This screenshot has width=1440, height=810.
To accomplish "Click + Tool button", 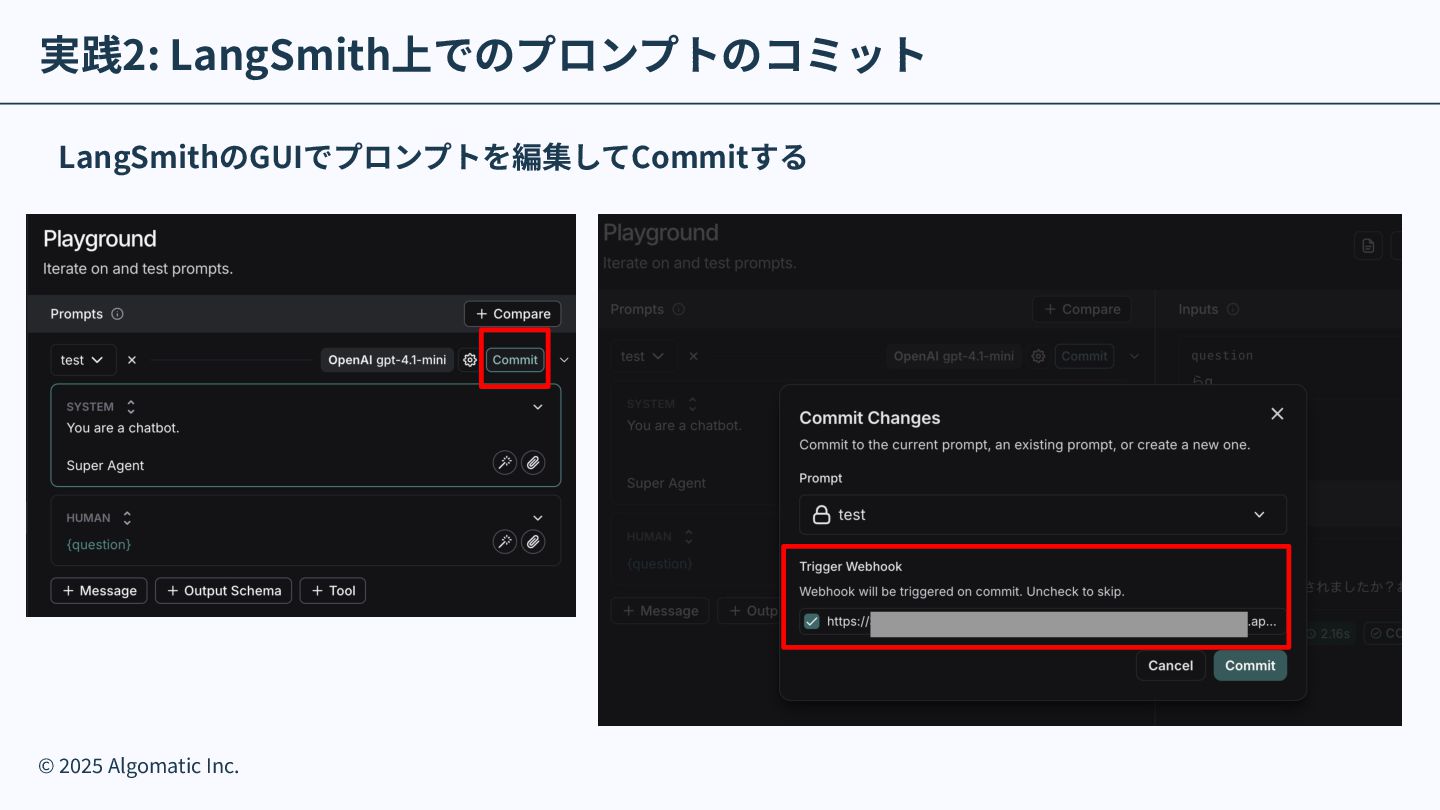I will (x=333, y=591).
